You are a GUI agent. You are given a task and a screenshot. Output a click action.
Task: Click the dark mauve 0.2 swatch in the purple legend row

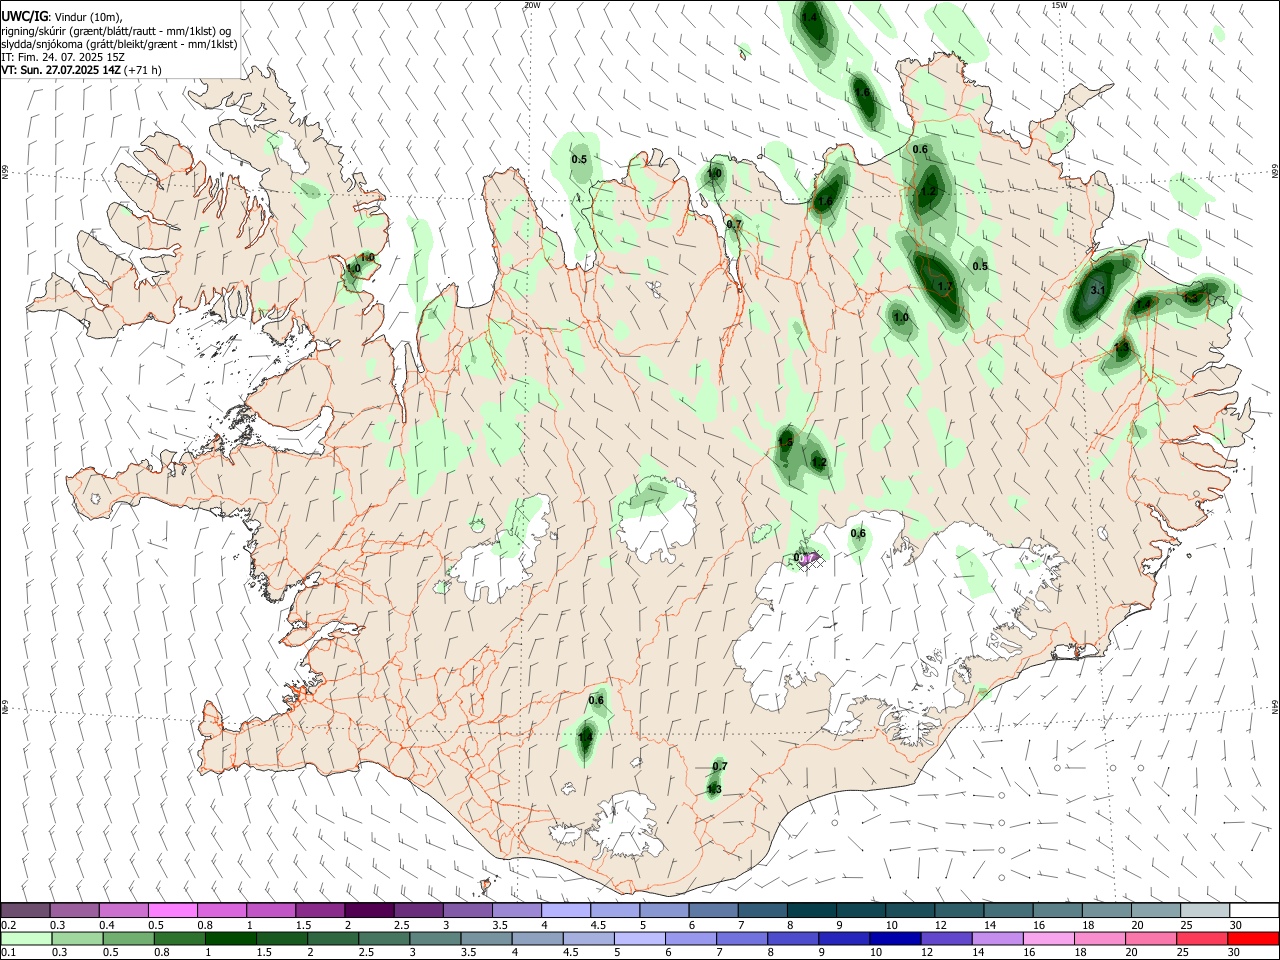click(x=25, y=911)
